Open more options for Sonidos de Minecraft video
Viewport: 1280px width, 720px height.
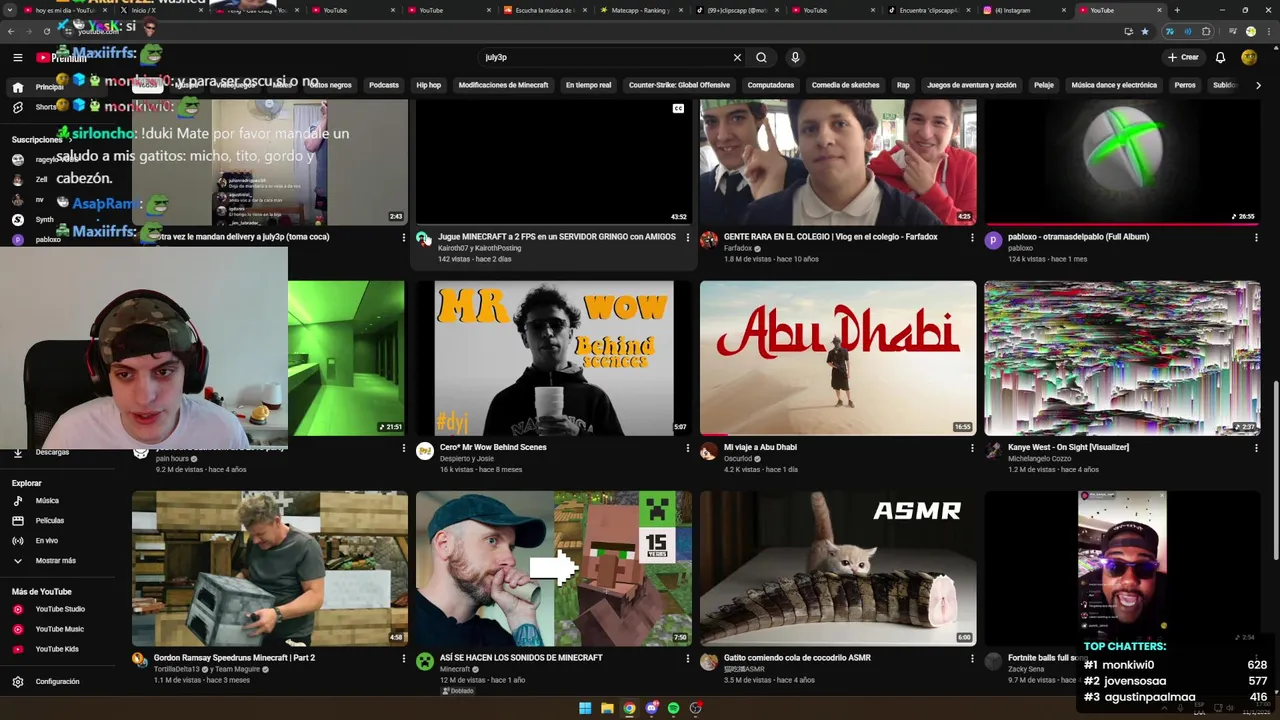tap(687, 658)
